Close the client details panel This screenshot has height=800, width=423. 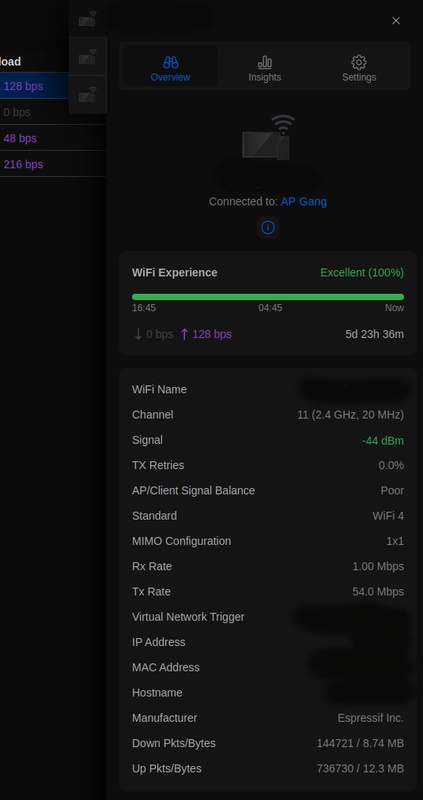pos(396,20)
